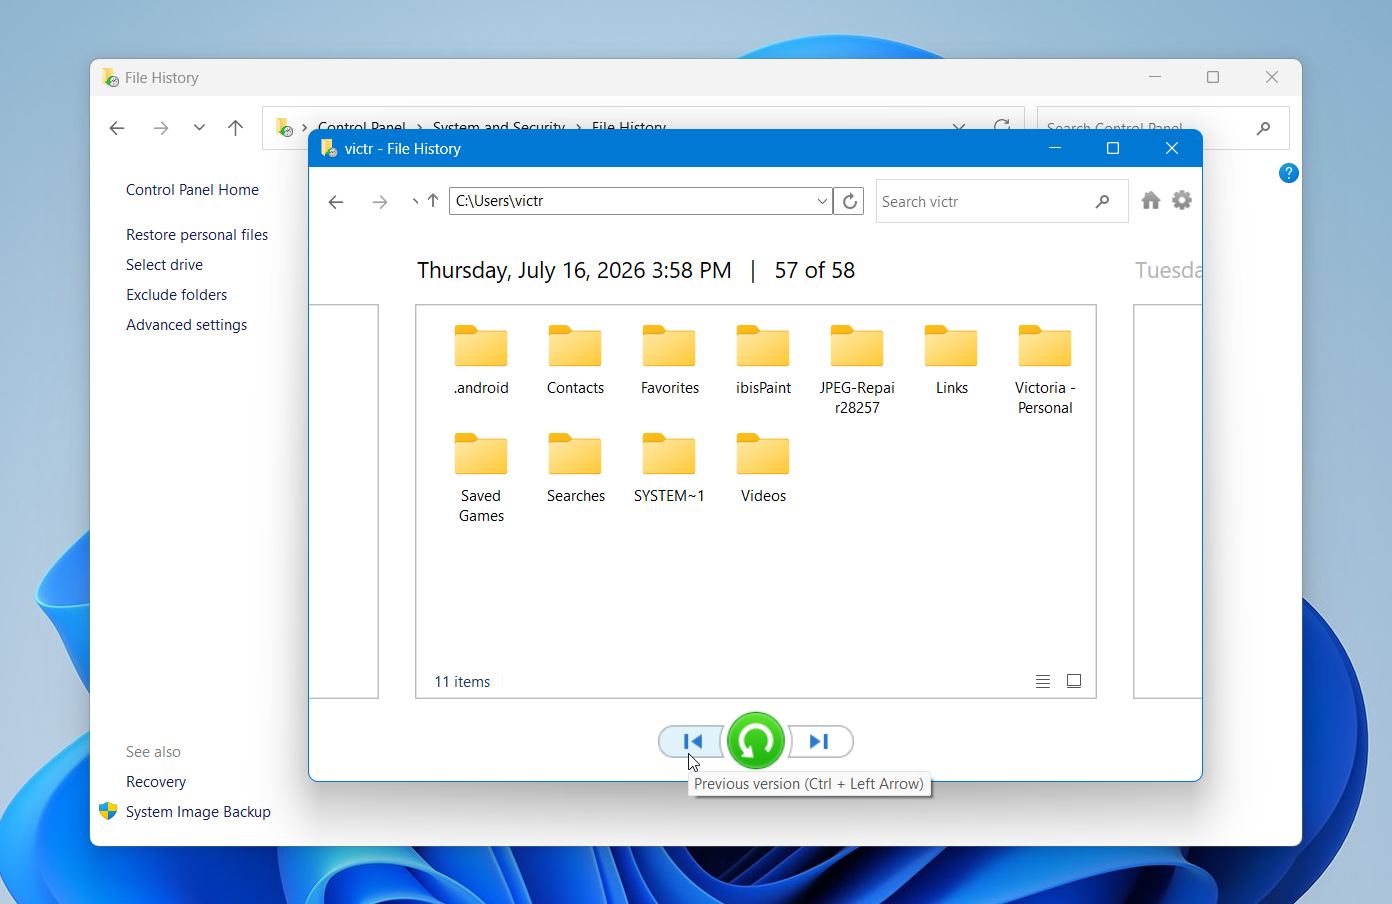Click the green Restore button
Screen dimensions: 1392x904
point(756,741)
